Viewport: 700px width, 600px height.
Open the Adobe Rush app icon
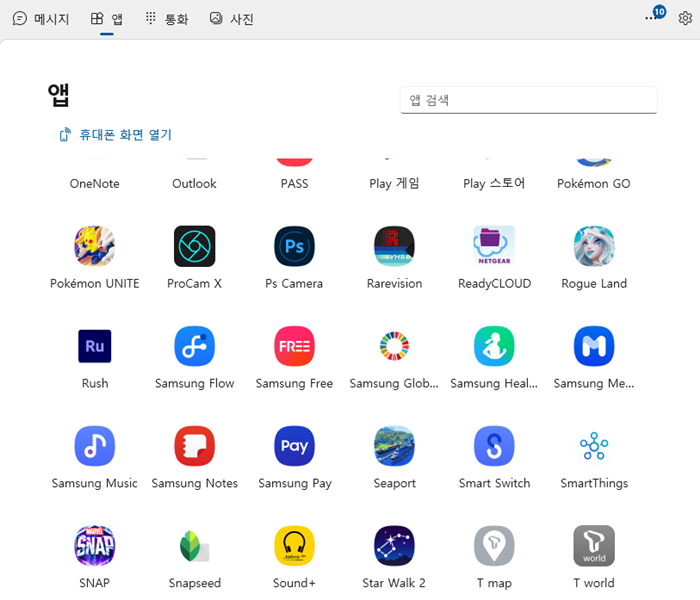[x=95, y=346]
